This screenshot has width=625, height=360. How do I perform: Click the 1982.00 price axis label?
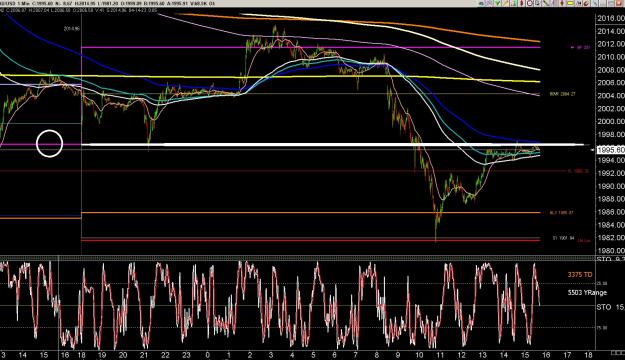[x=610, y=238]
